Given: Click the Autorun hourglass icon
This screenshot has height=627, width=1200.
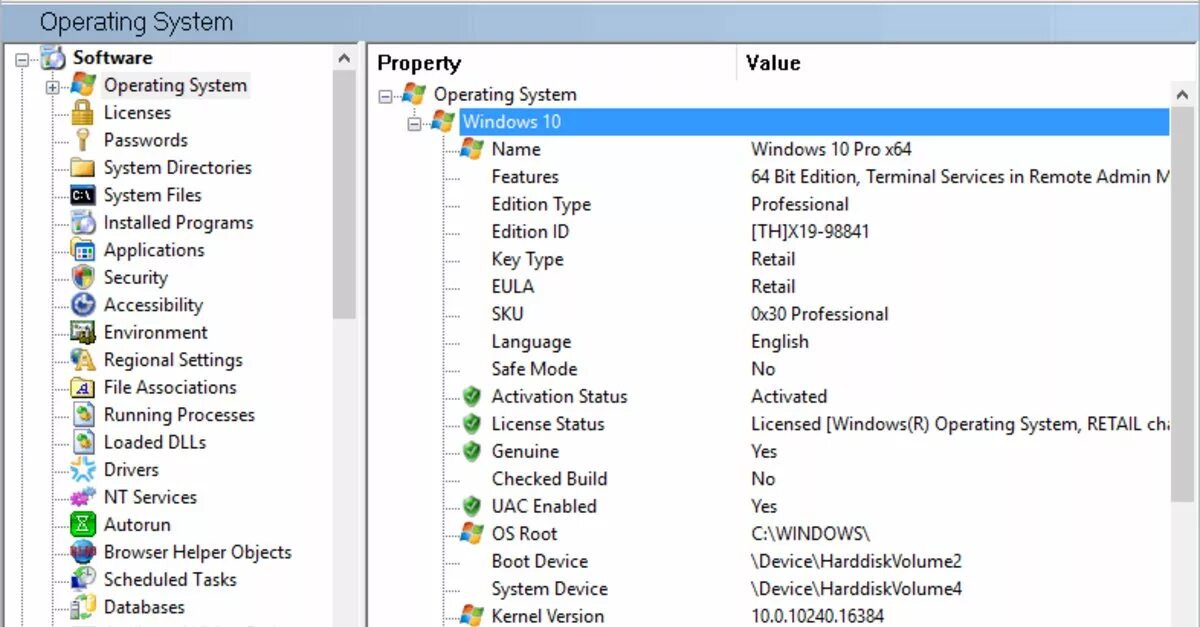Looking at the screenshot, I should (x=84, y=524).
